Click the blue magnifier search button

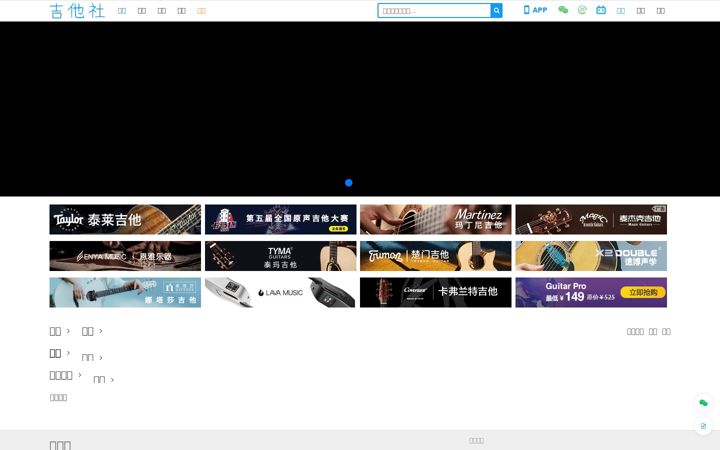click(496, 11)
